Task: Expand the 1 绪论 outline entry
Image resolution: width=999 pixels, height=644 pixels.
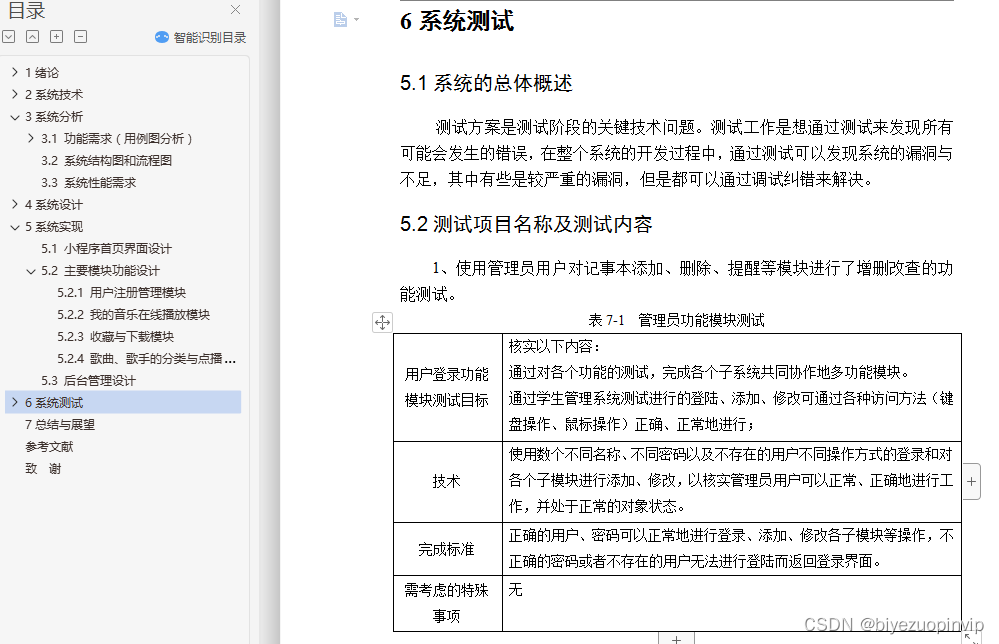Action: (x=15, y=73)
